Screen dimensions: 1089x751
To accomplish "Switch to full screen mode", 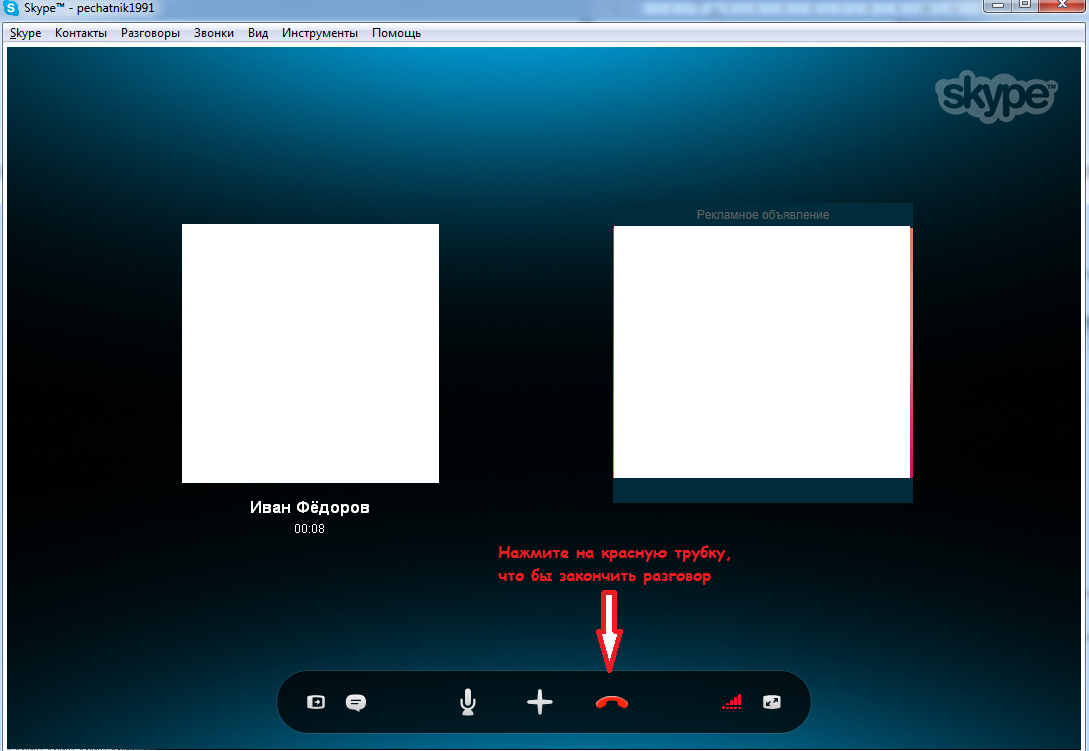I will click(772, 702).
